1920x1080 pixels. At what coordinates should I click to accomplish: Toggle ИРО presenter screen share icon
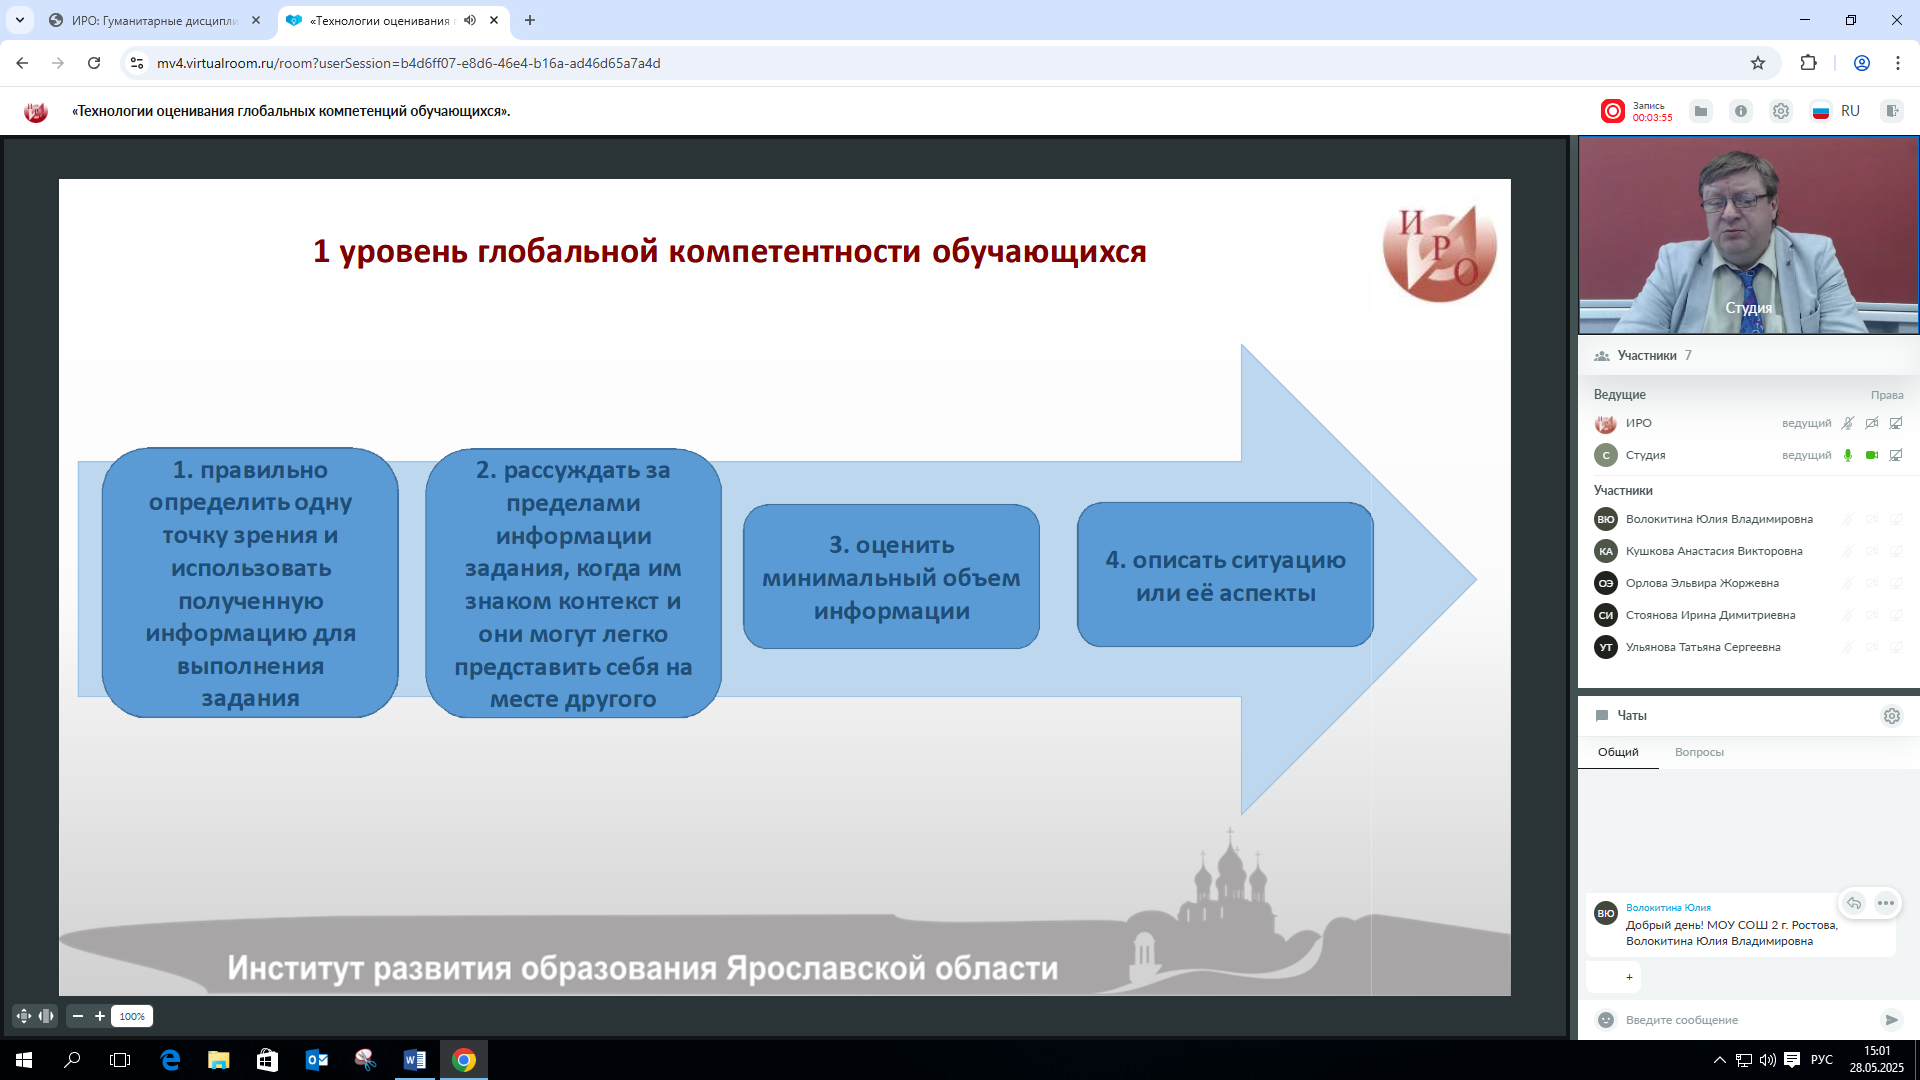(1896, 423)
